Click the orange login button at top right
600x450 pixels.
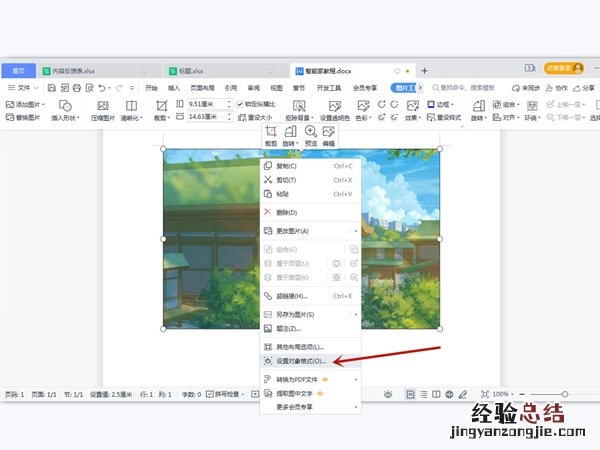pos(564,68)
